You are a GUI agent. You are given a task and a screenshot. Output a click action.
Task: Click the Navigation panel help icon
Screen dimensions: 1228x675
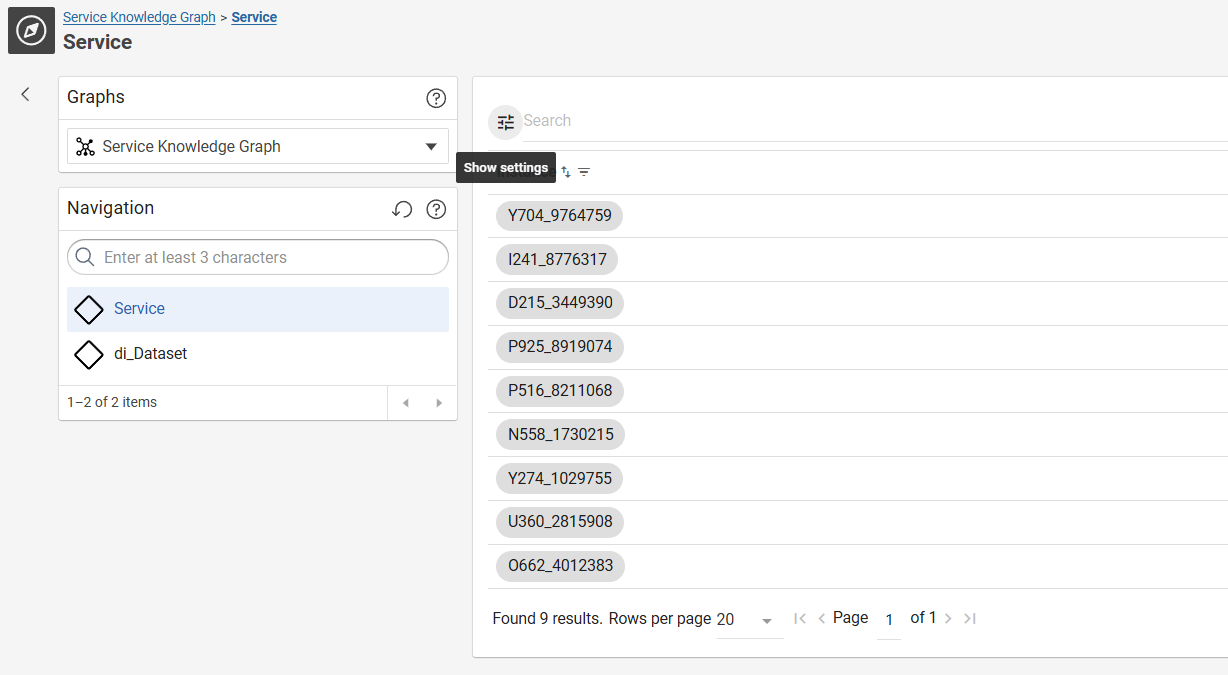click(x=436, y=209)
